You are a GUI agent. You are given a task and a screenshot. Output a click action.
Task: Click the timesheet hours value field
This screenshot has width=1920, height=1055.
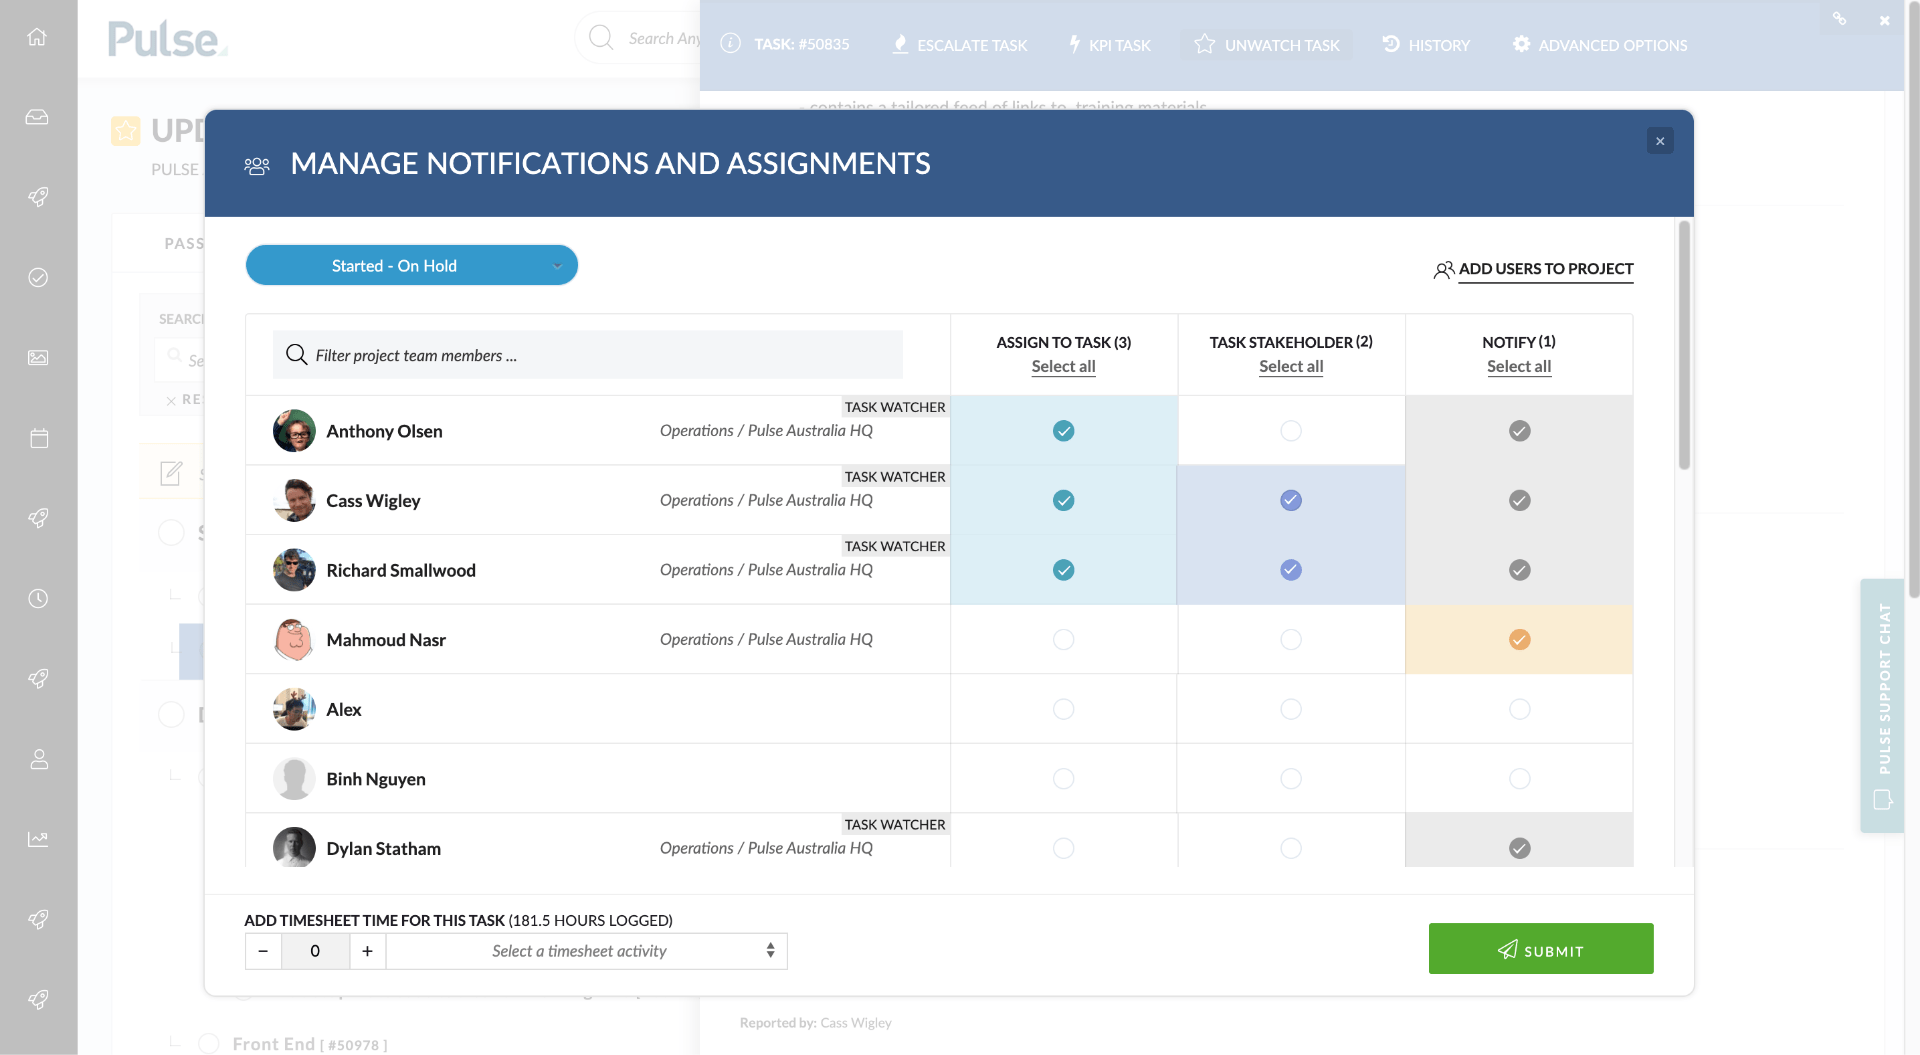315,951
